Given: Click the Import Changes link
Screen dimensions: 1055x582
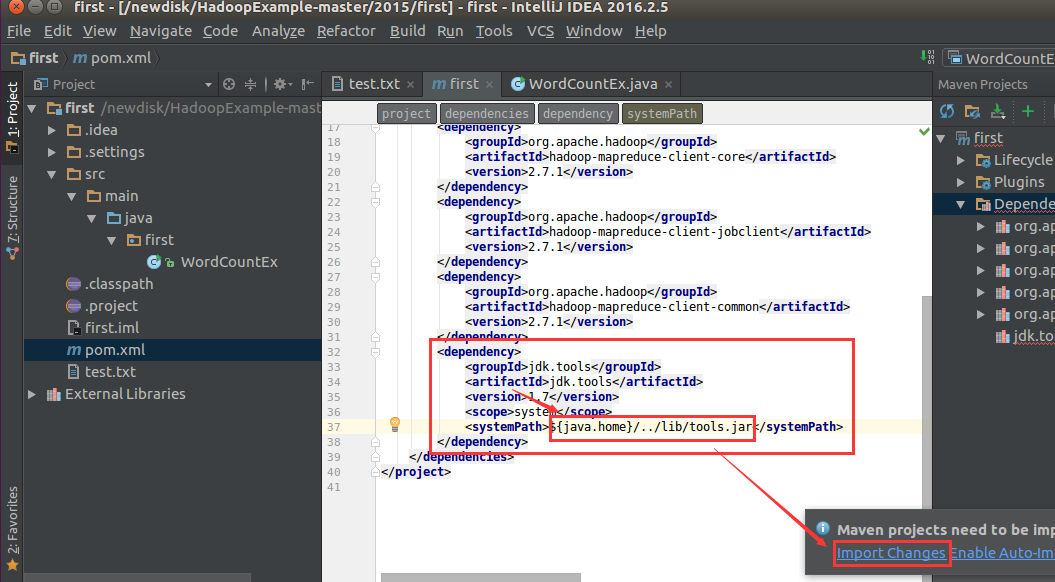Looking at the screenshot, I should 890,553.
